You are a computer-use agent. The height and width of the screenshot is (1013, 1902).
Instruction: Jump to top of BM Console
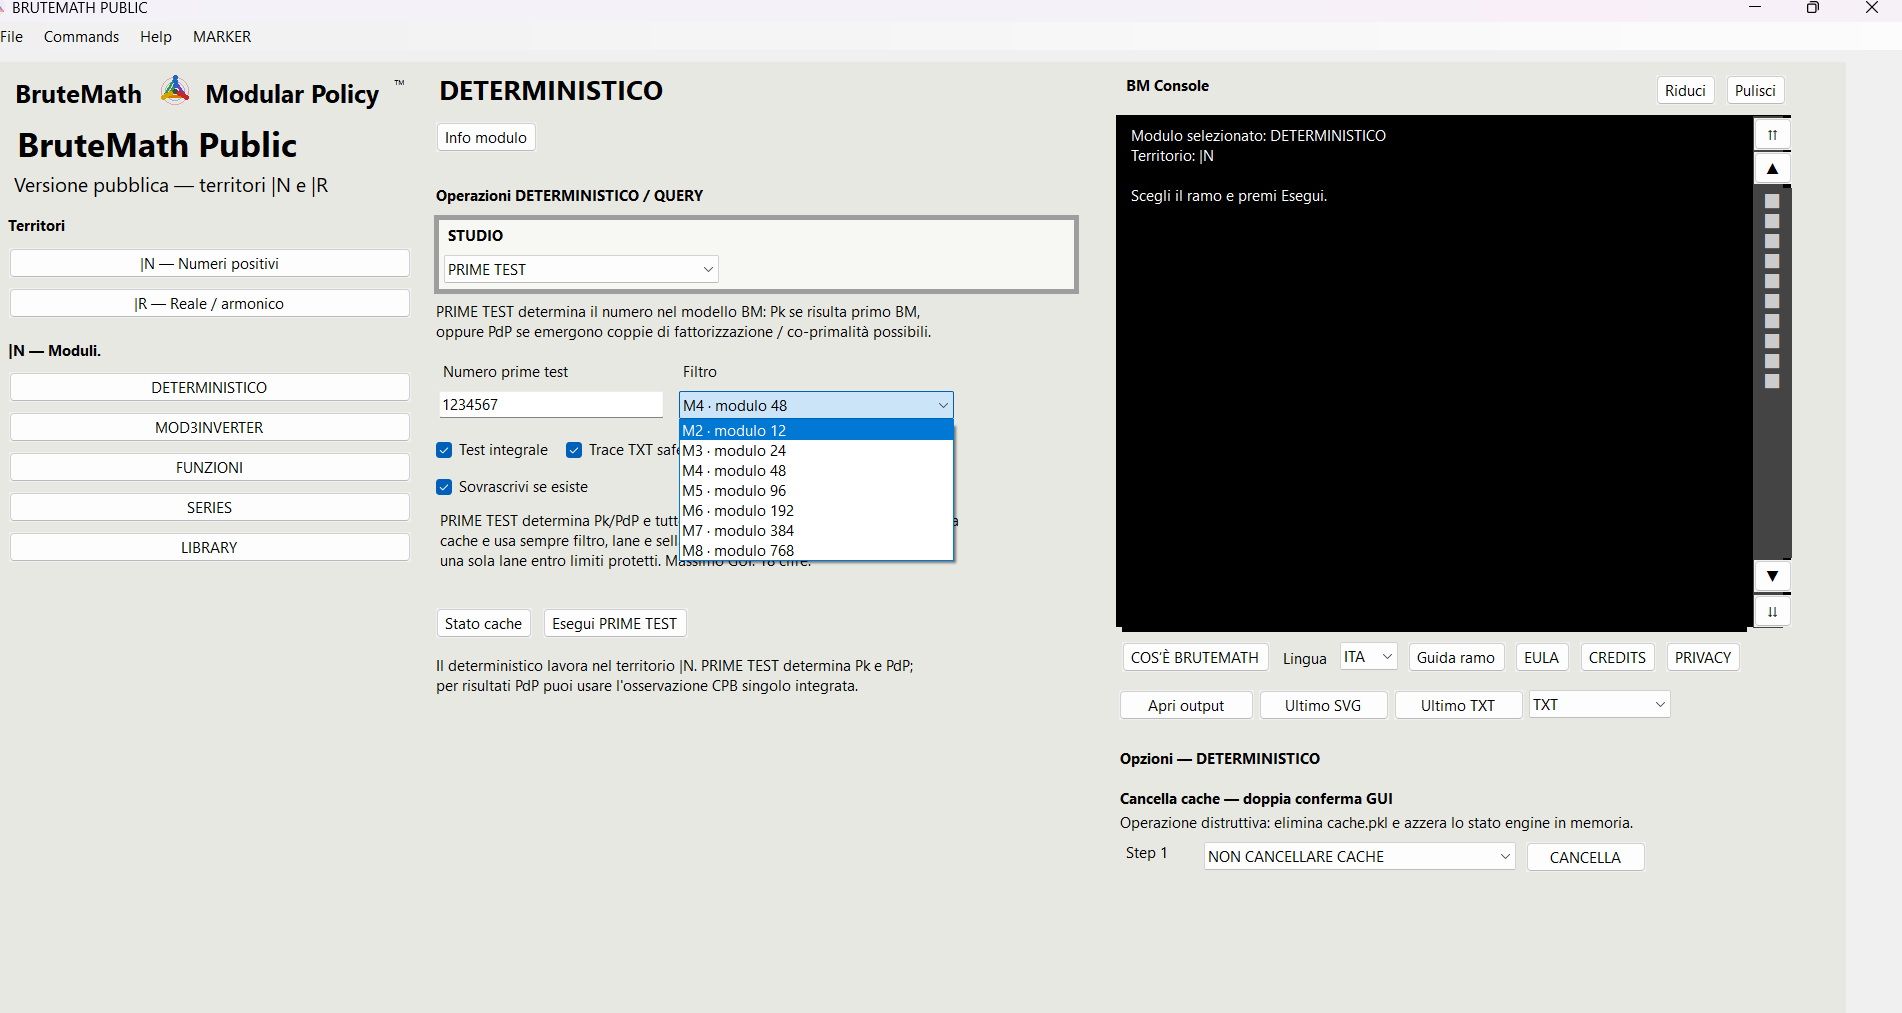pos(1772,135)
